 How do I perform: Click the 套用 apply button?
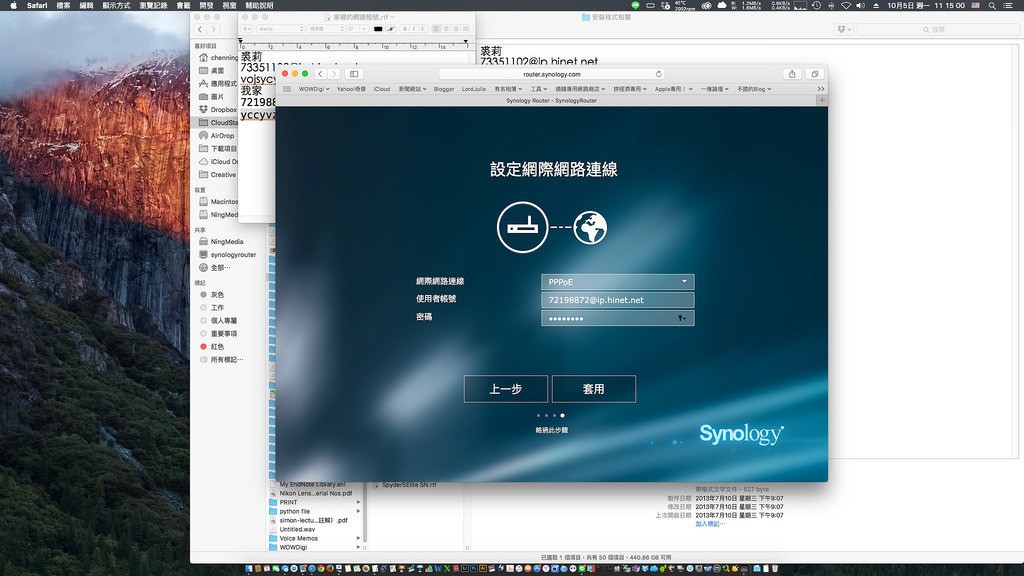click(x=594, y=389)
